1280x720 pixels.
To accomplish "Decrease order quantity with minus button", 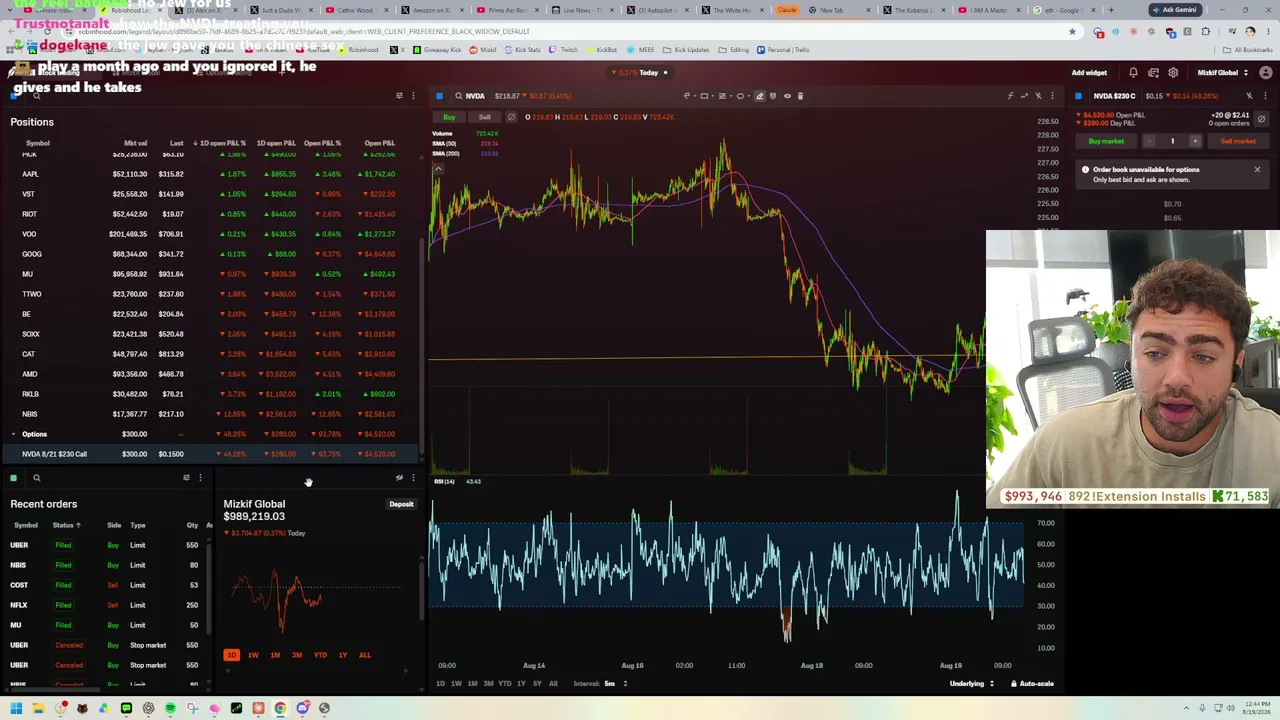I will pos(1149,141).
